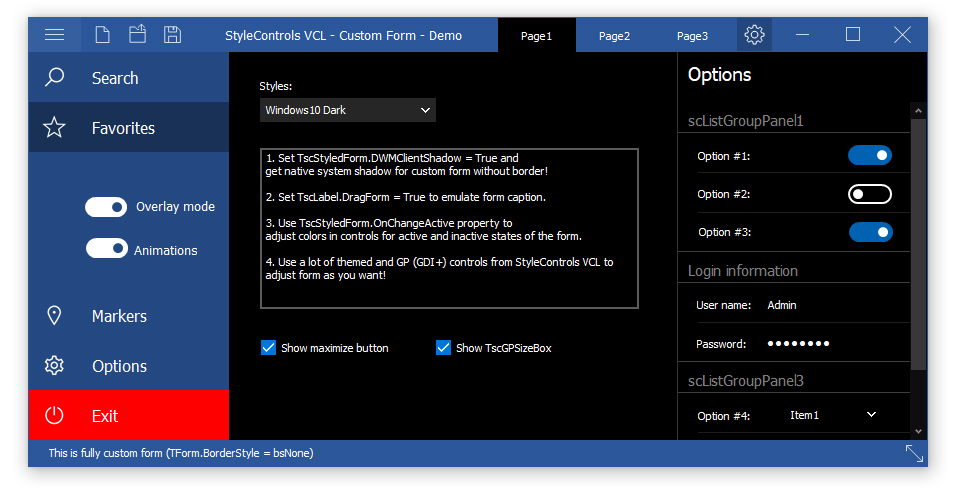Click the options panel scrollbar thumb
Screen dimensions: 959x494
918,245
